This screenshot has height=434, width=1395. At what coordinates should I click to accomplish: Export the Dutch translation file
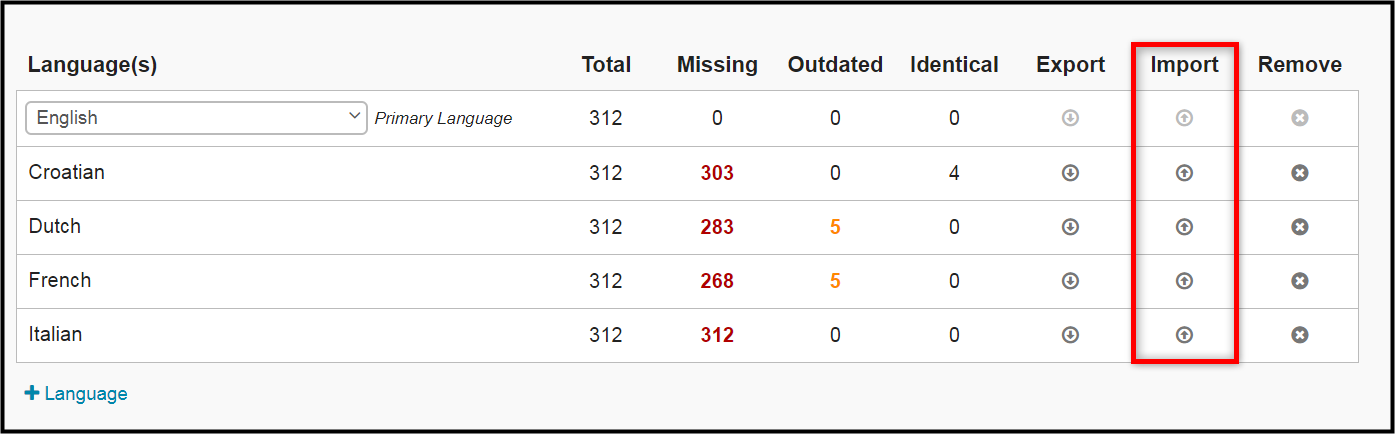click(1070, 227)
